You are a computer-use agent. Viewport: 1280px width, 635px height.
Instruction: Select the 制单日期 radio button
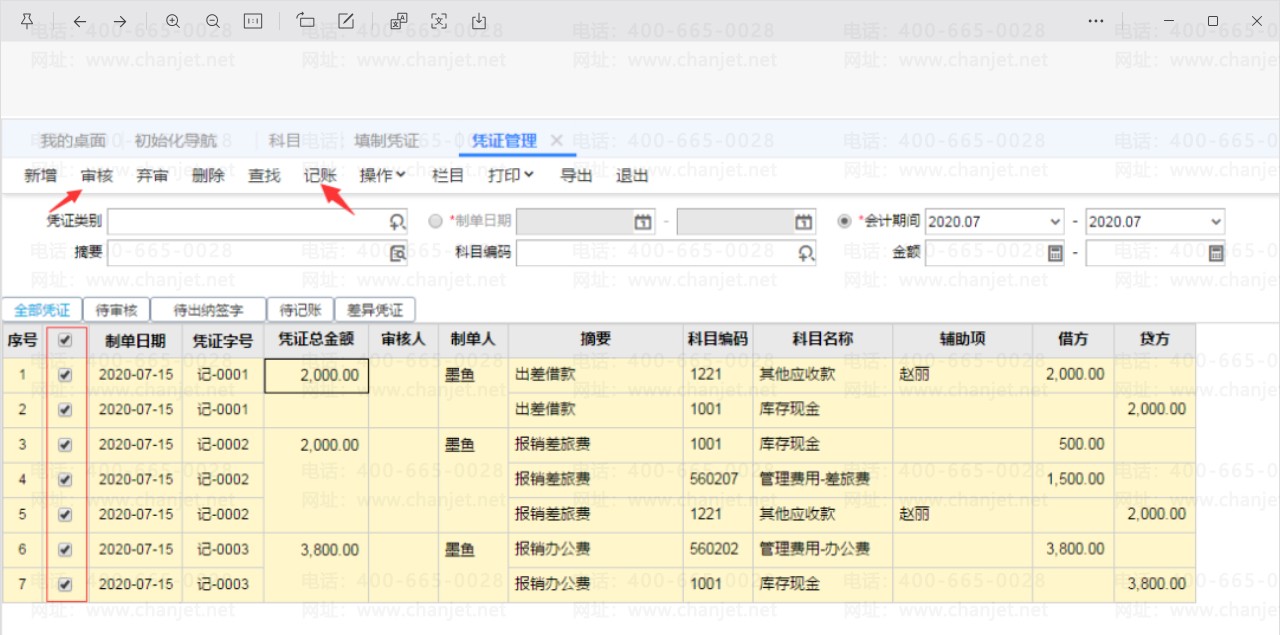pyautogui.click(x=435, y=221)
